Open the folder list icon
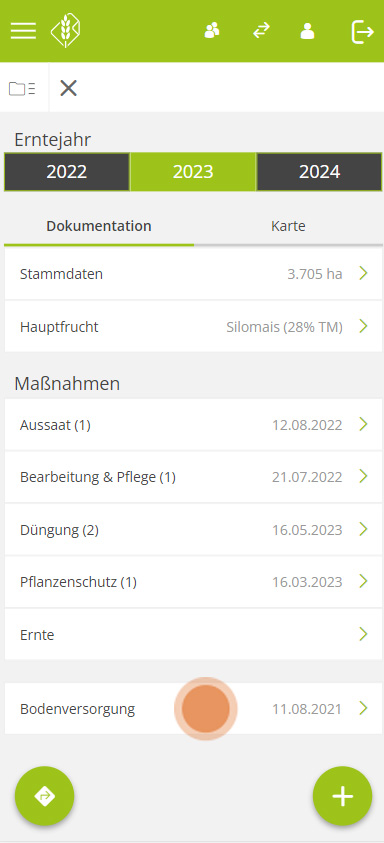 23,88
